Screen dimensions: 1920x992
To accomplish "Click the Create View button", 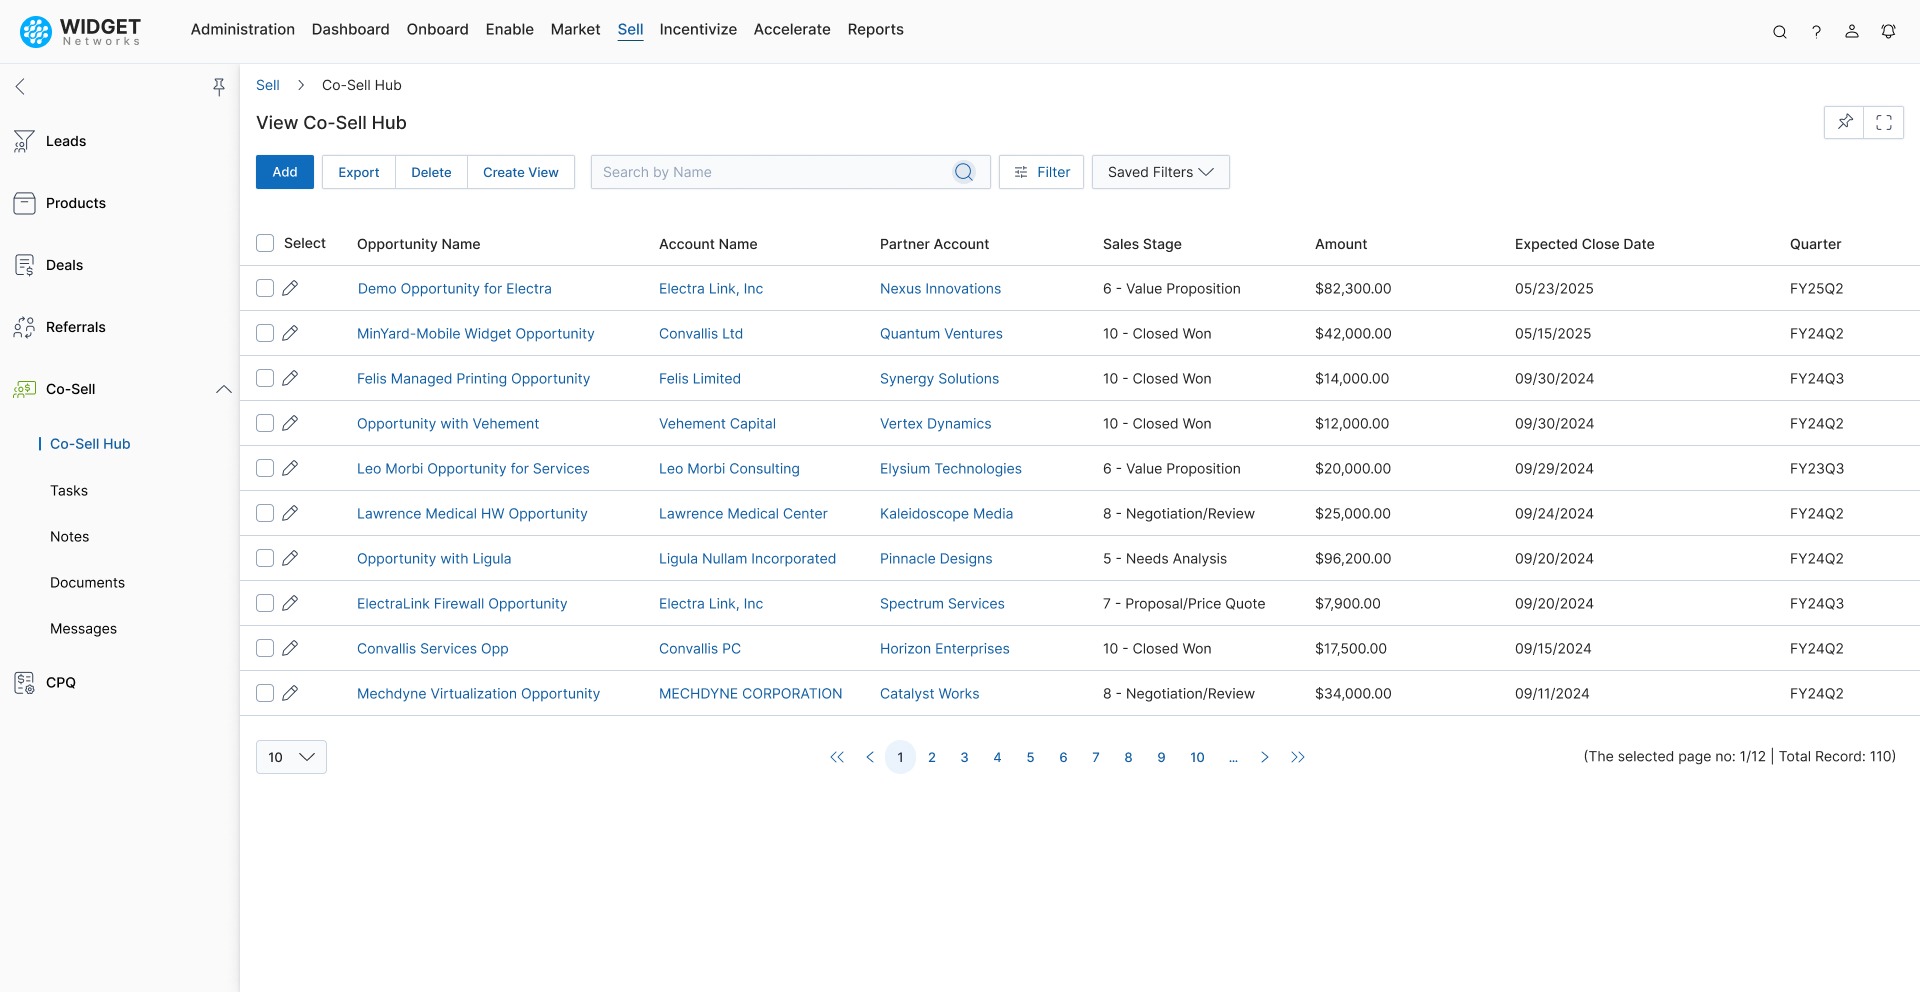I will tap(520, 171).
